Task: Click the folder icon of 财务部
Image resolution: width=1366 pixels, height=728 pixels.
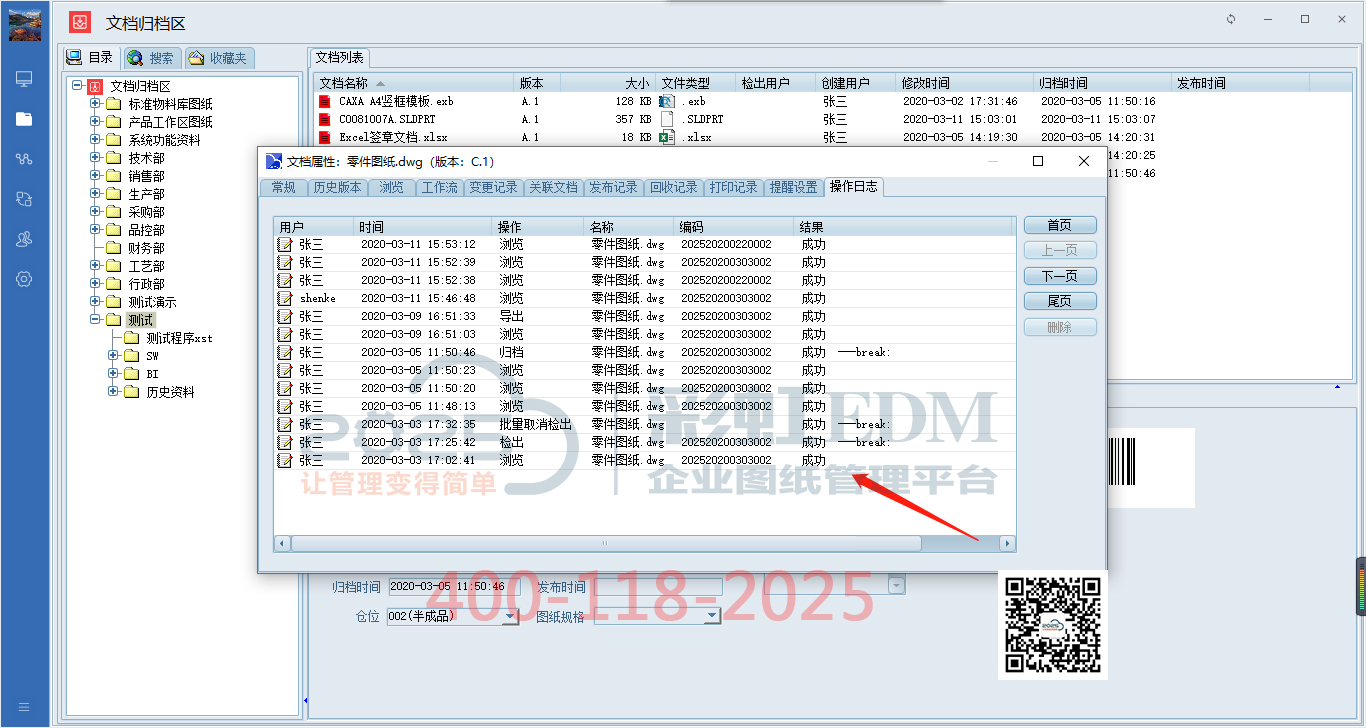Action: tap(113, 248)
